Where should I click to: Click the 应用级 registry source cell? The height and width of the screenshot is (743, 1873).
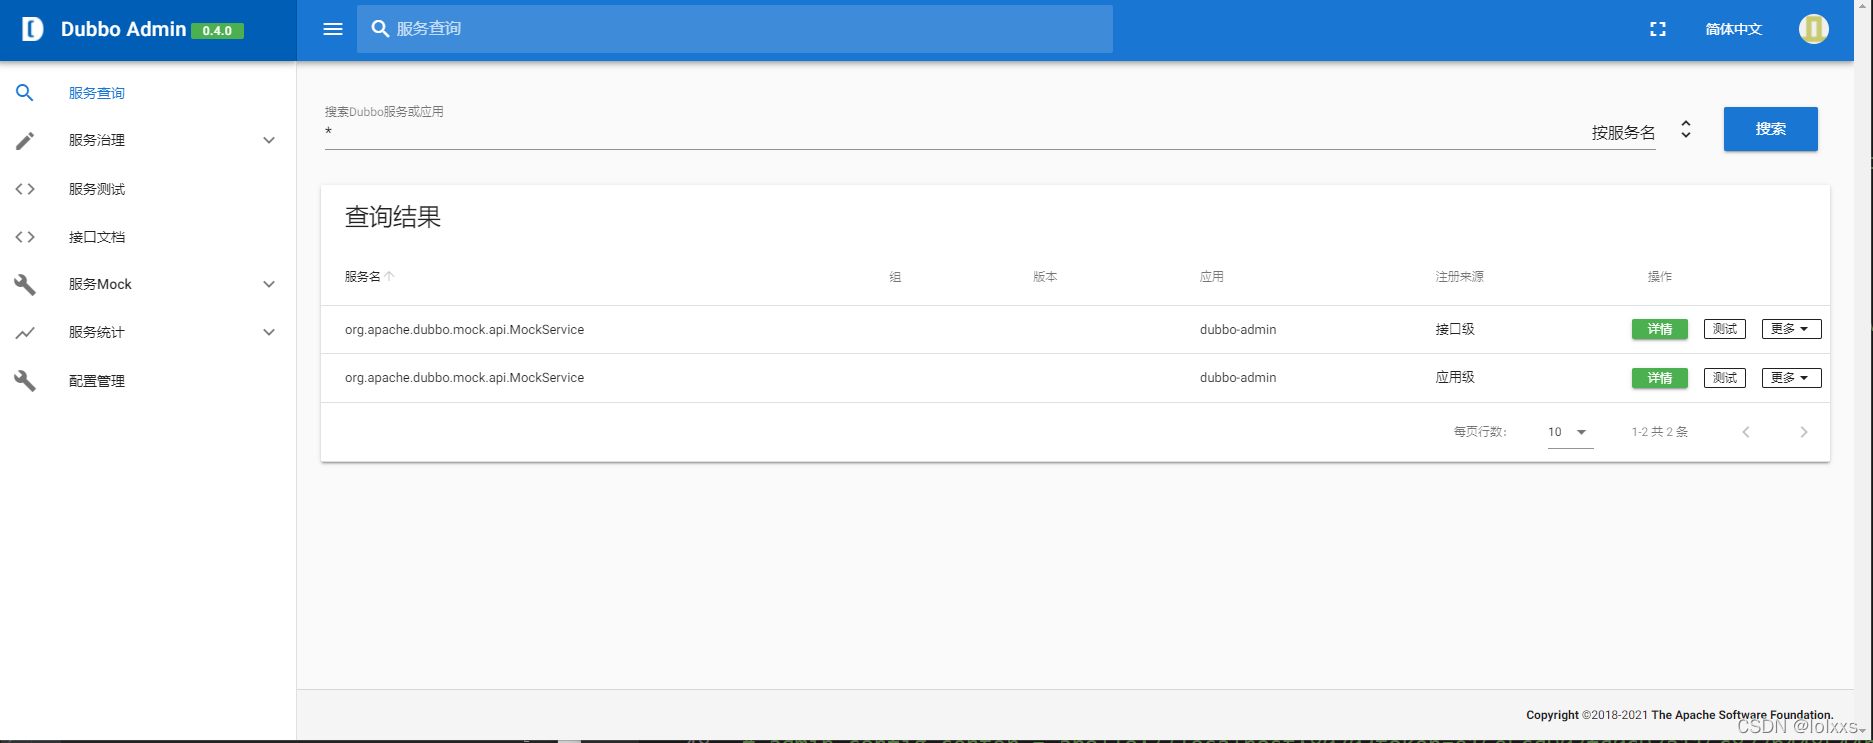click(1455, 377)
